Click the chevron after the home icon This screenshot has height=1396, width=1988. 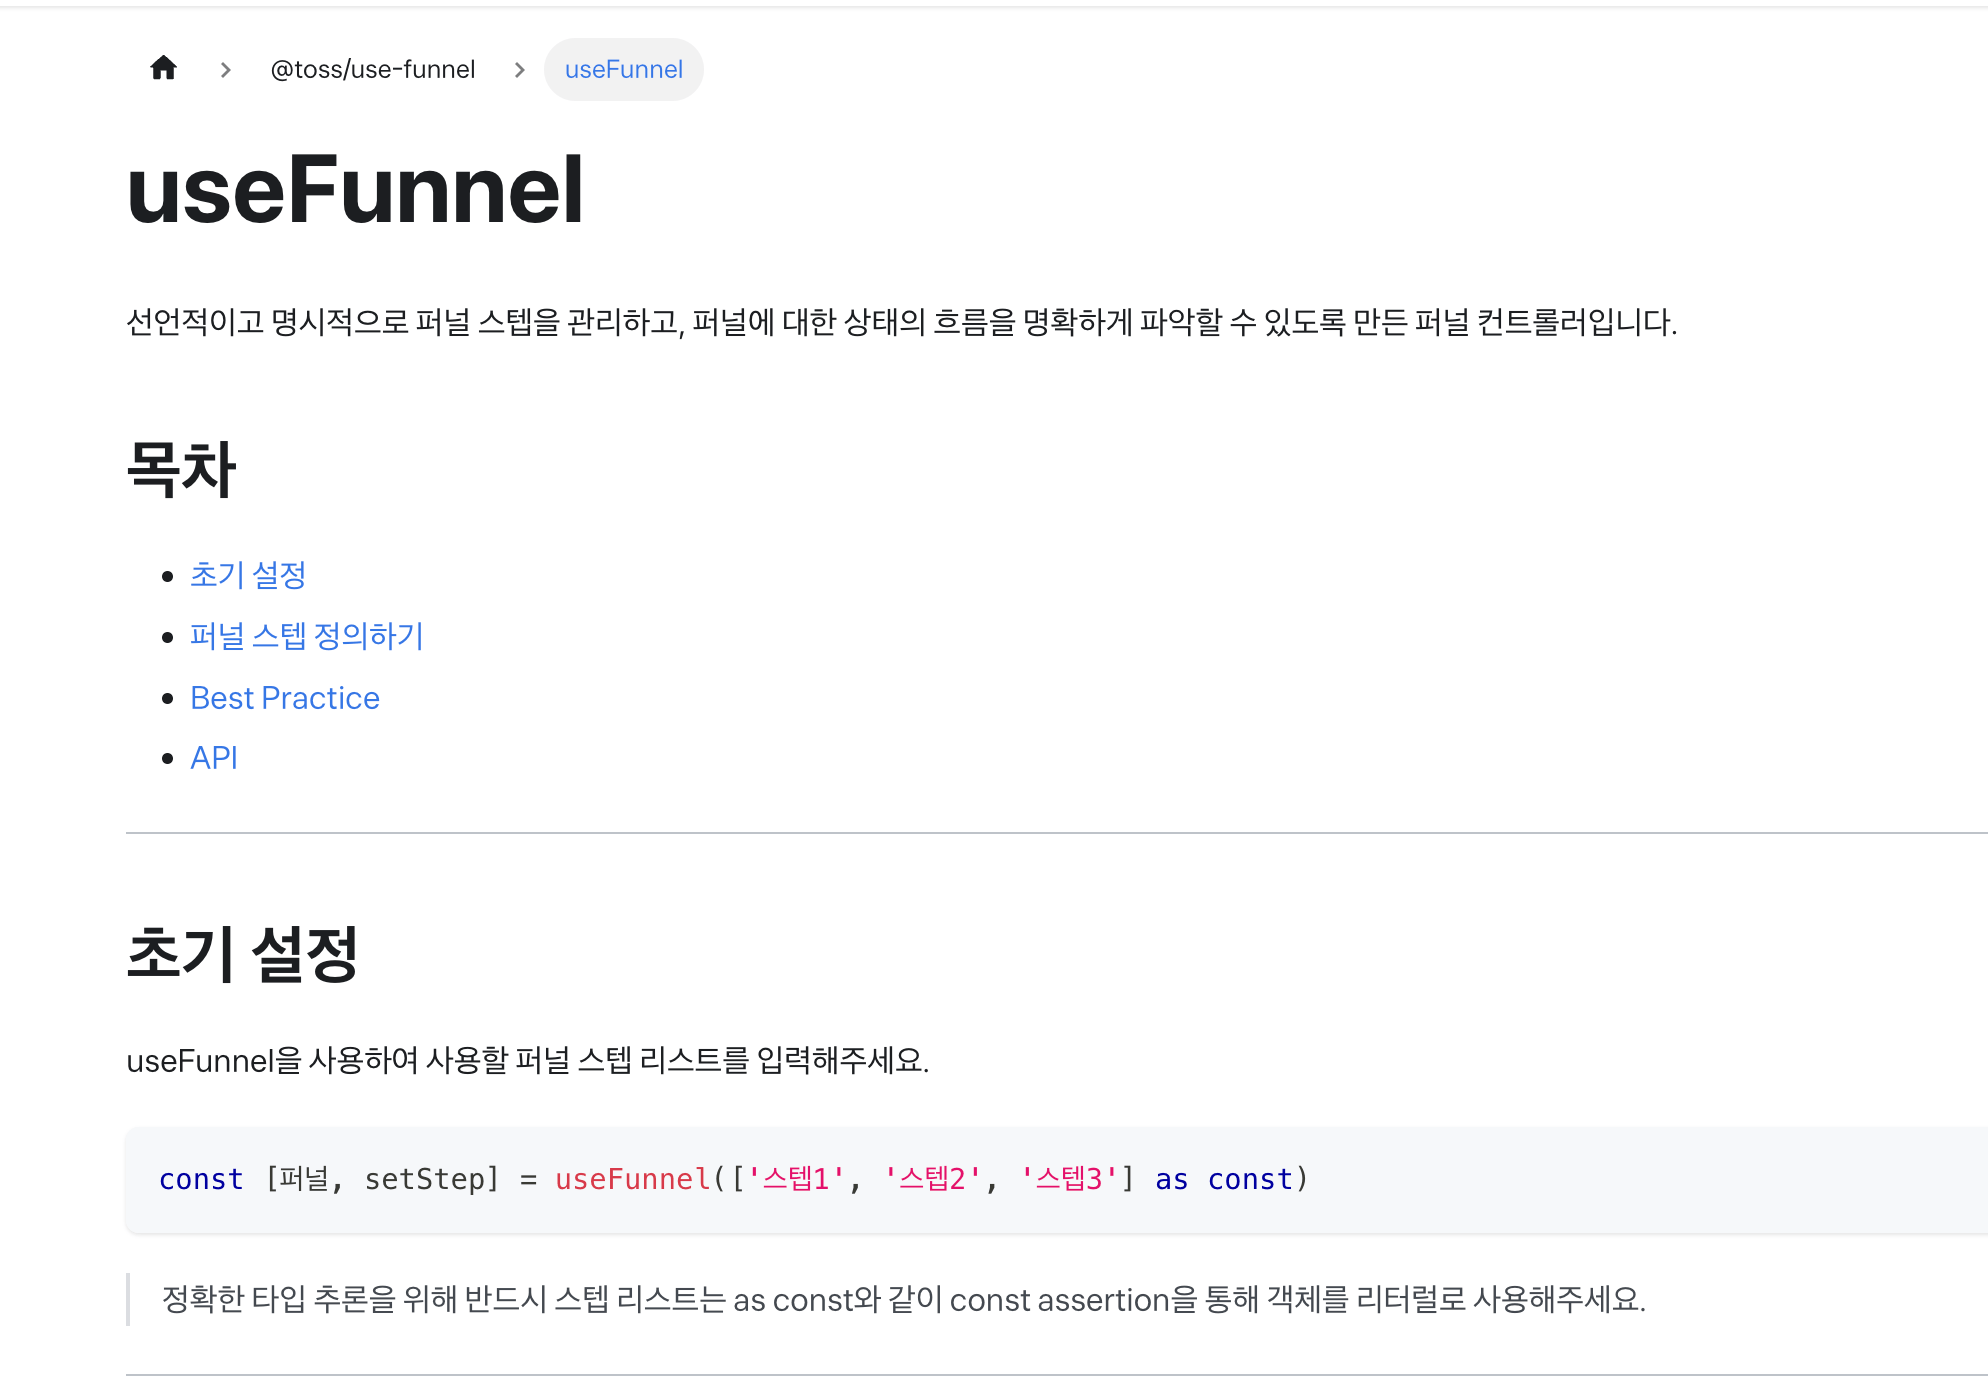(226, 70)
